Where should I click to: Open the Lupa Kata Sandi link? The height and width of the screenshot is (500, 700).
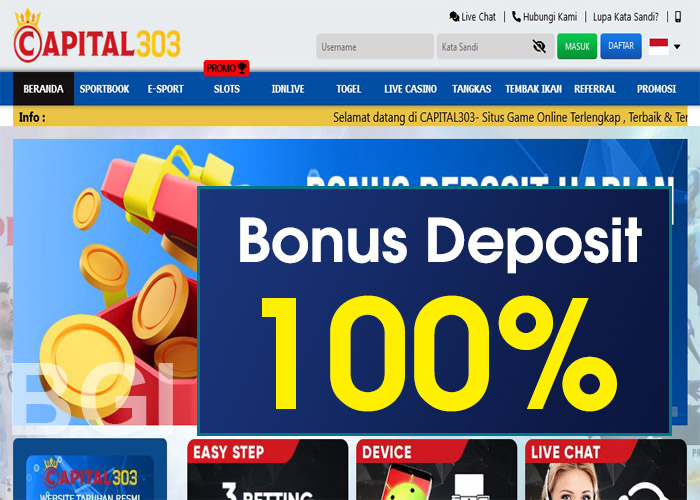pyautogui.click(x=625, y=17)
